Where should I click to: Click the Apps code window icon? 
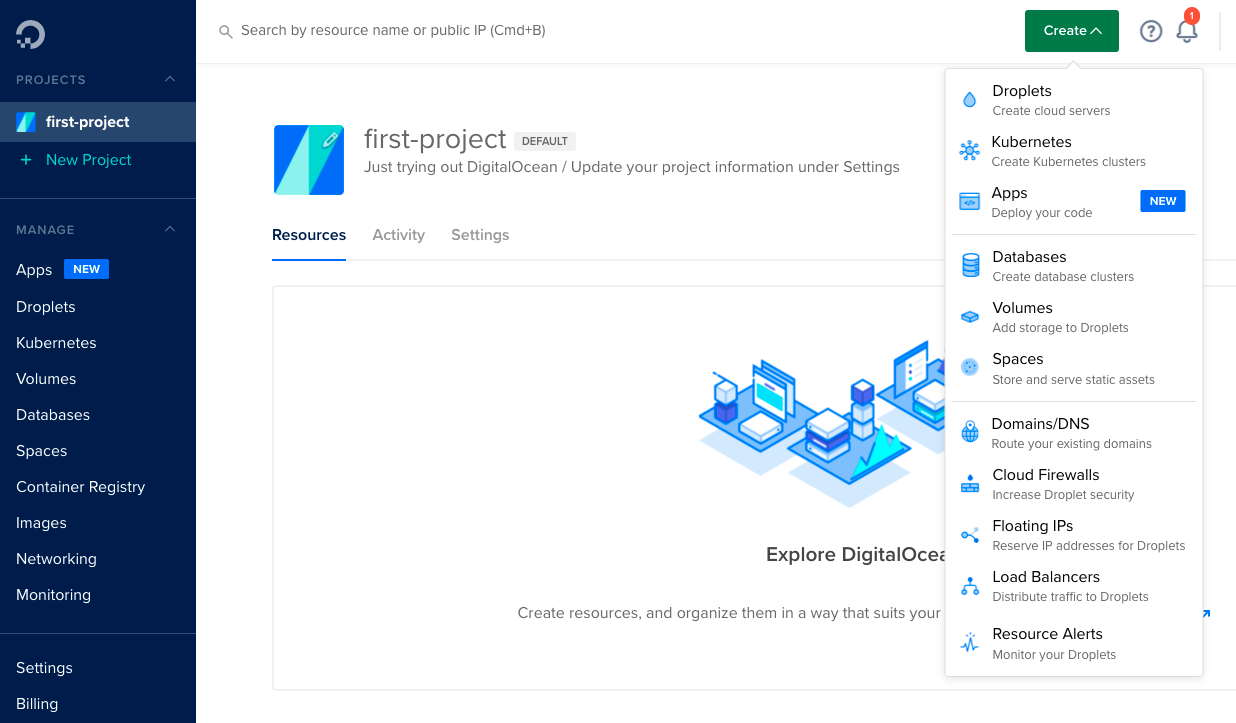coord(969,202)
